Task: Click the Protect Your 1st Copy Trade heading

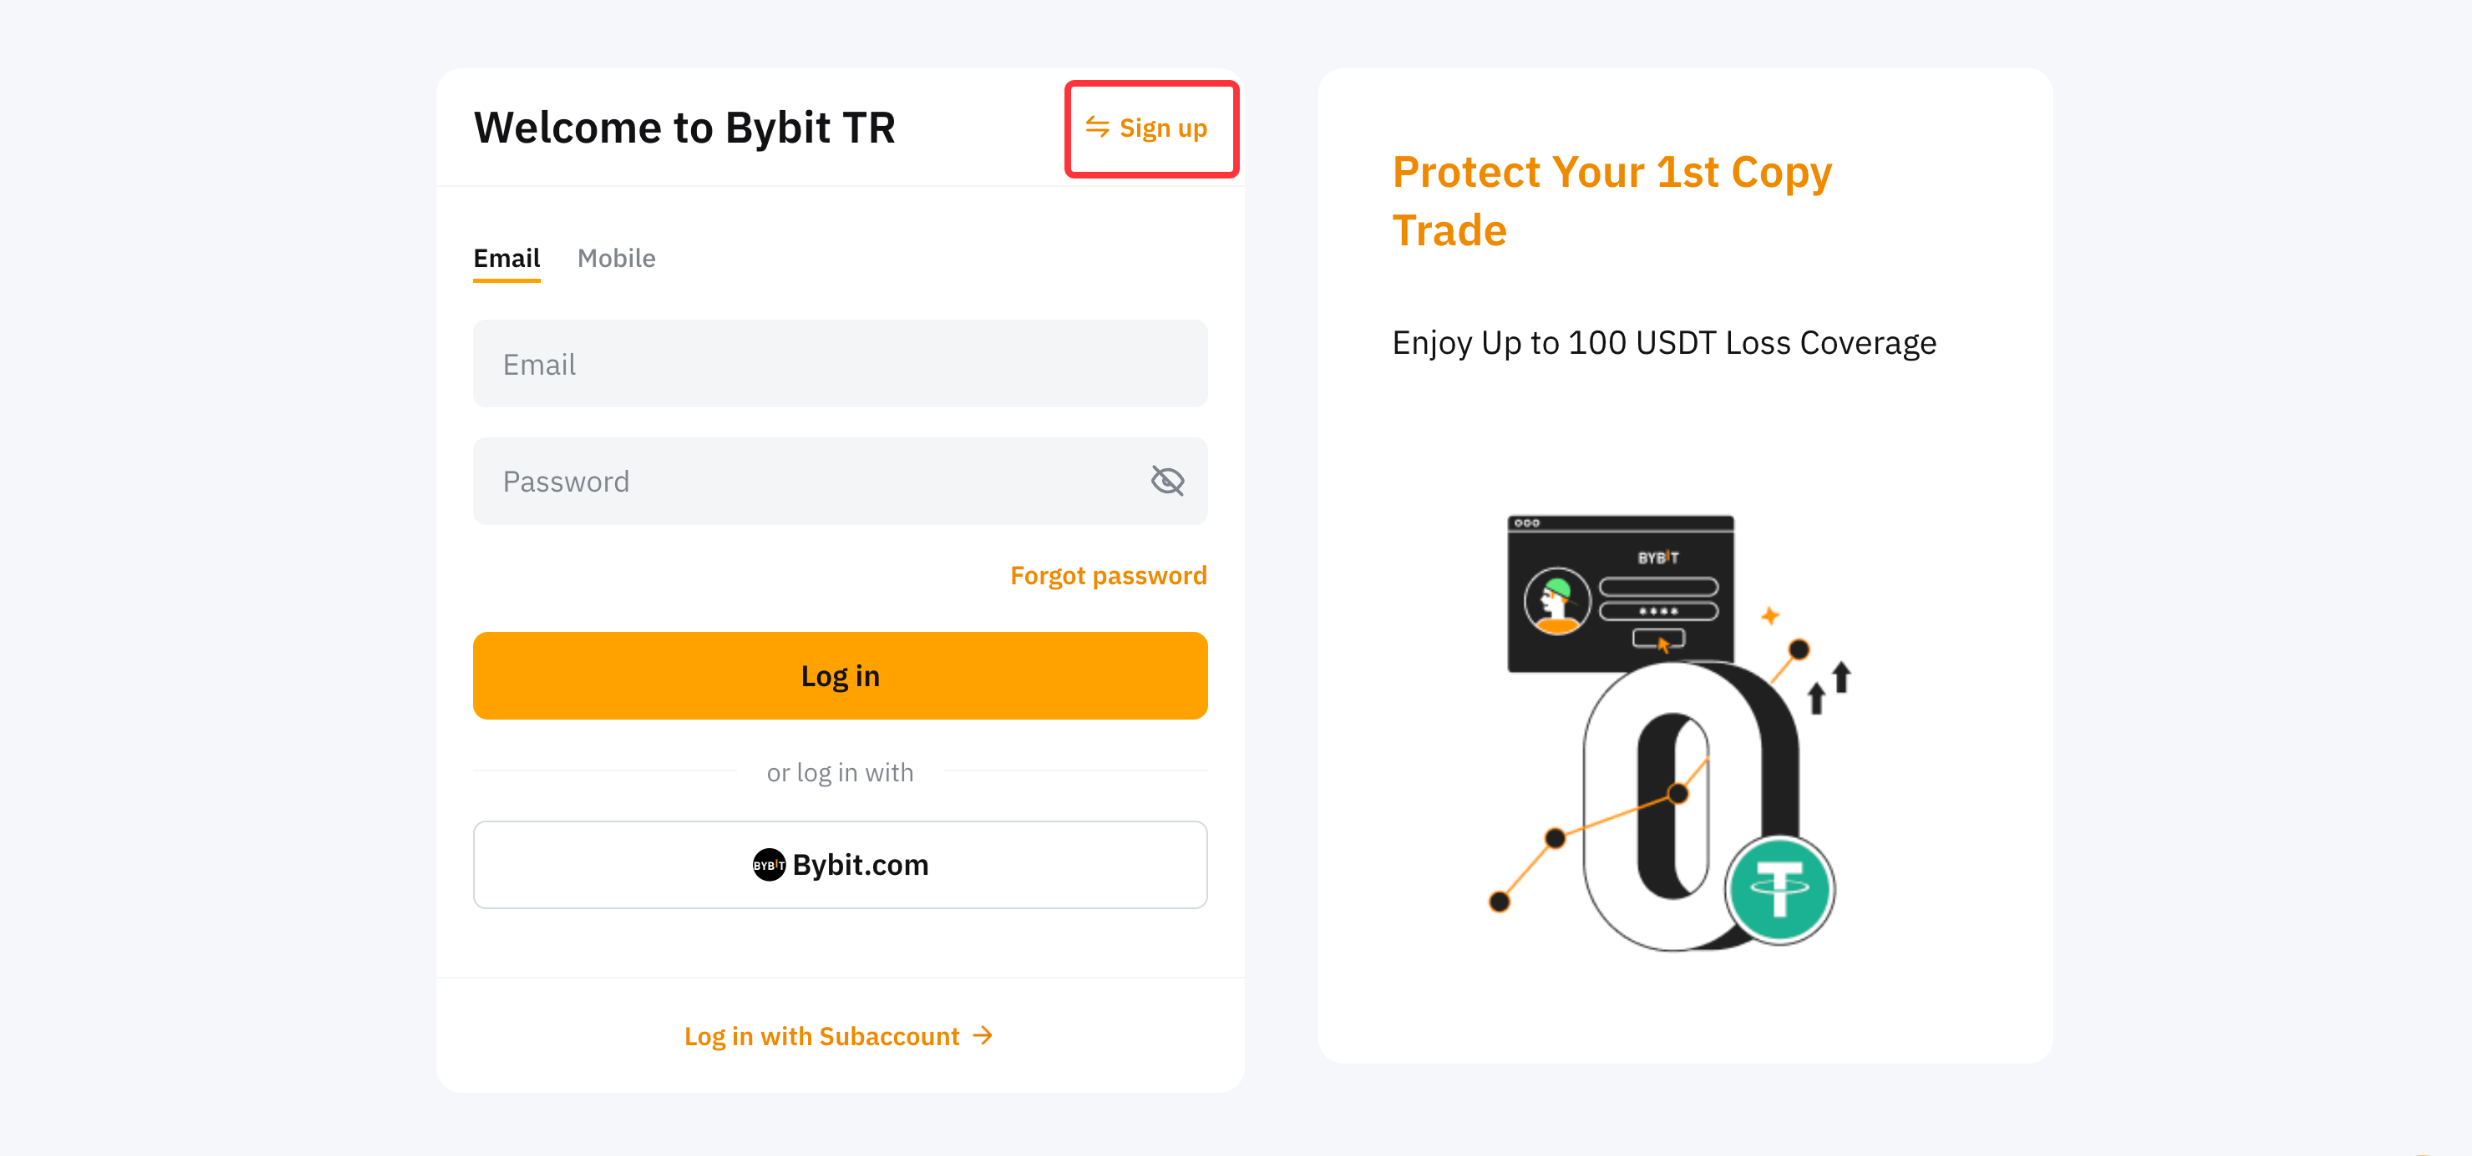Action: tap(1611, 201)
